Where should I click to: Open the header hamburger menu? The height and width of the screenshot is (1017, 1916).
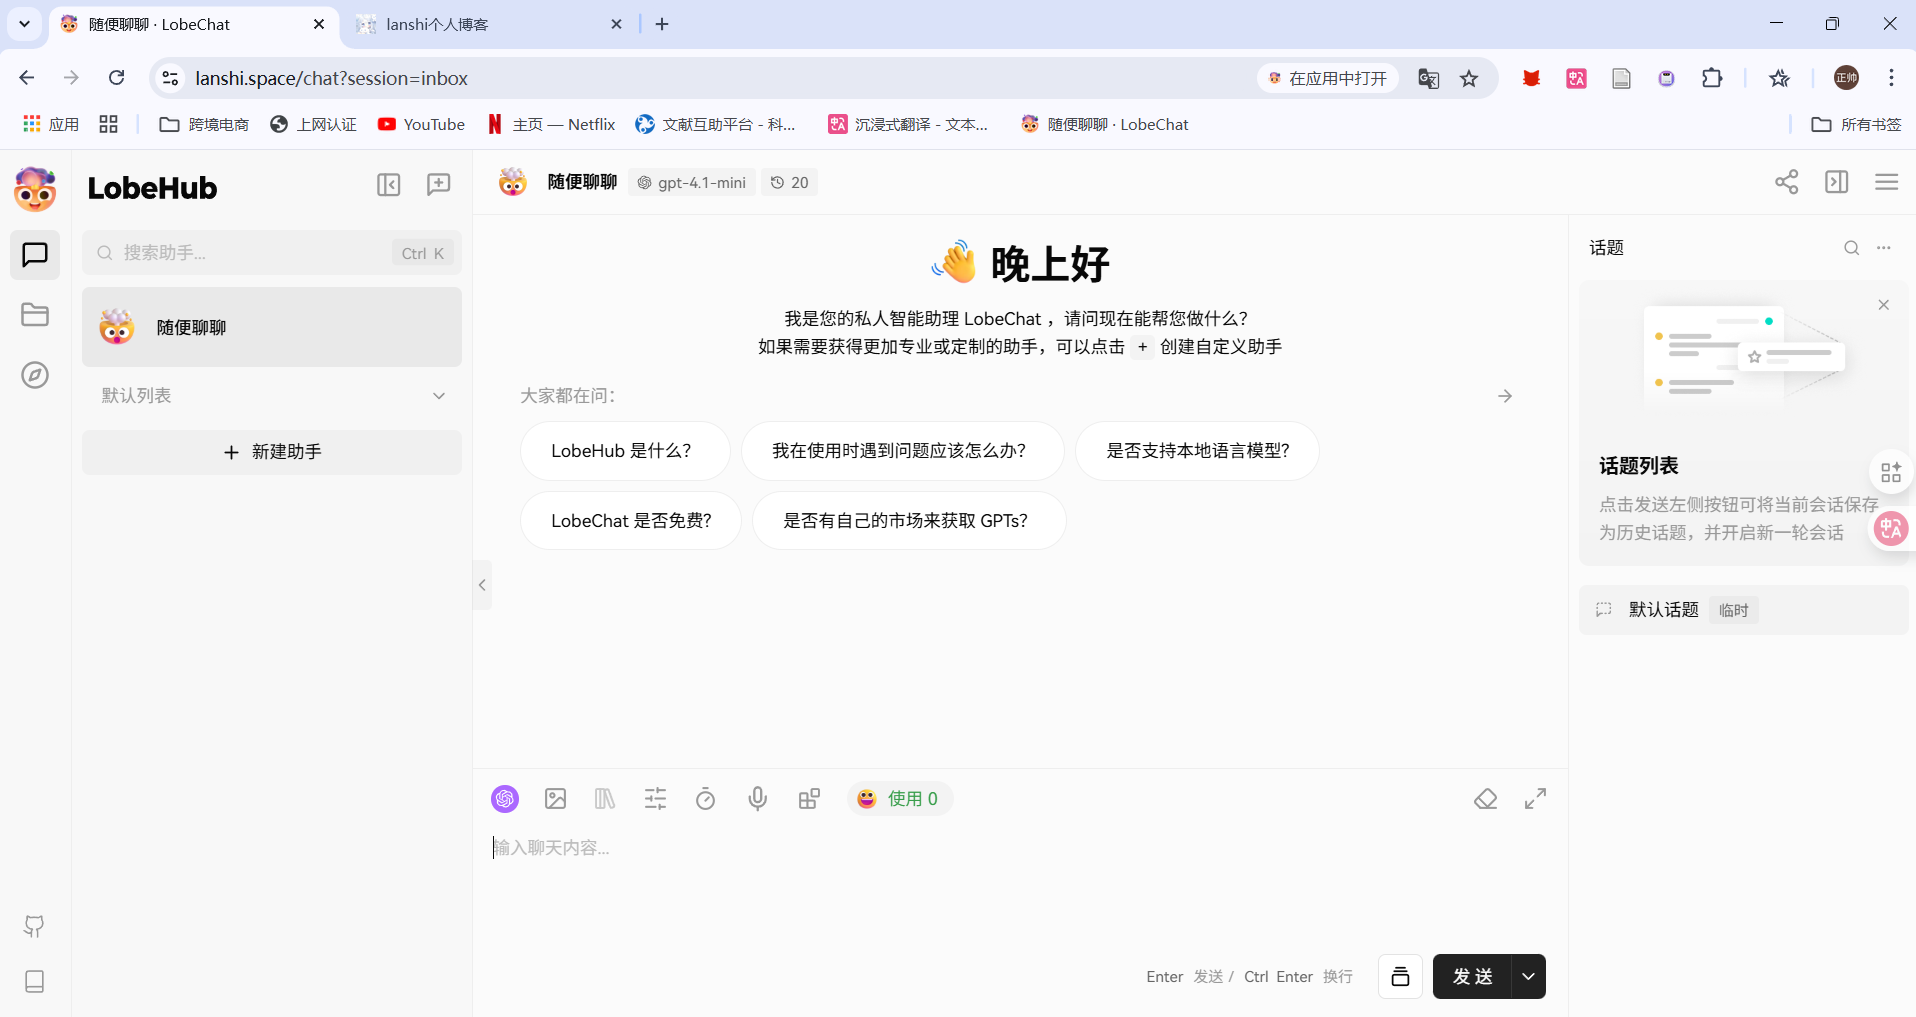tap(1886, 182)
